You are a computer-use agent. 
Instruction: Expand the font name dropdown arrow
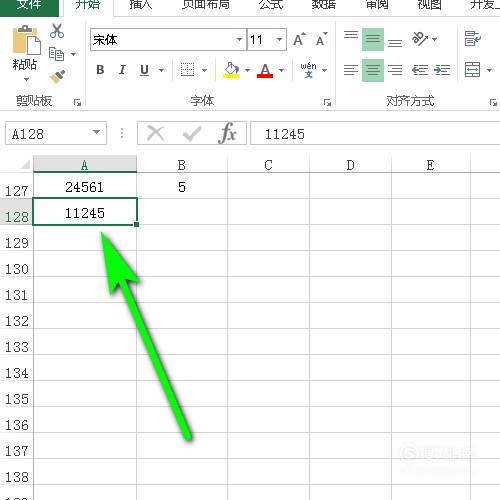pyautogui.click(x=239, y=40)
